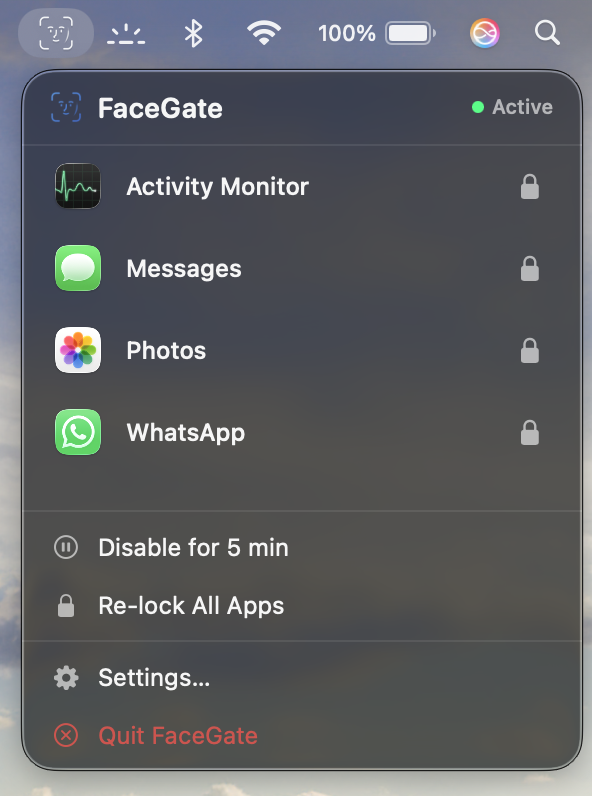Click the lock icon beside Re-lock All Apps
Viewport: 592px width, 796px height.
(x=66, y=606)
